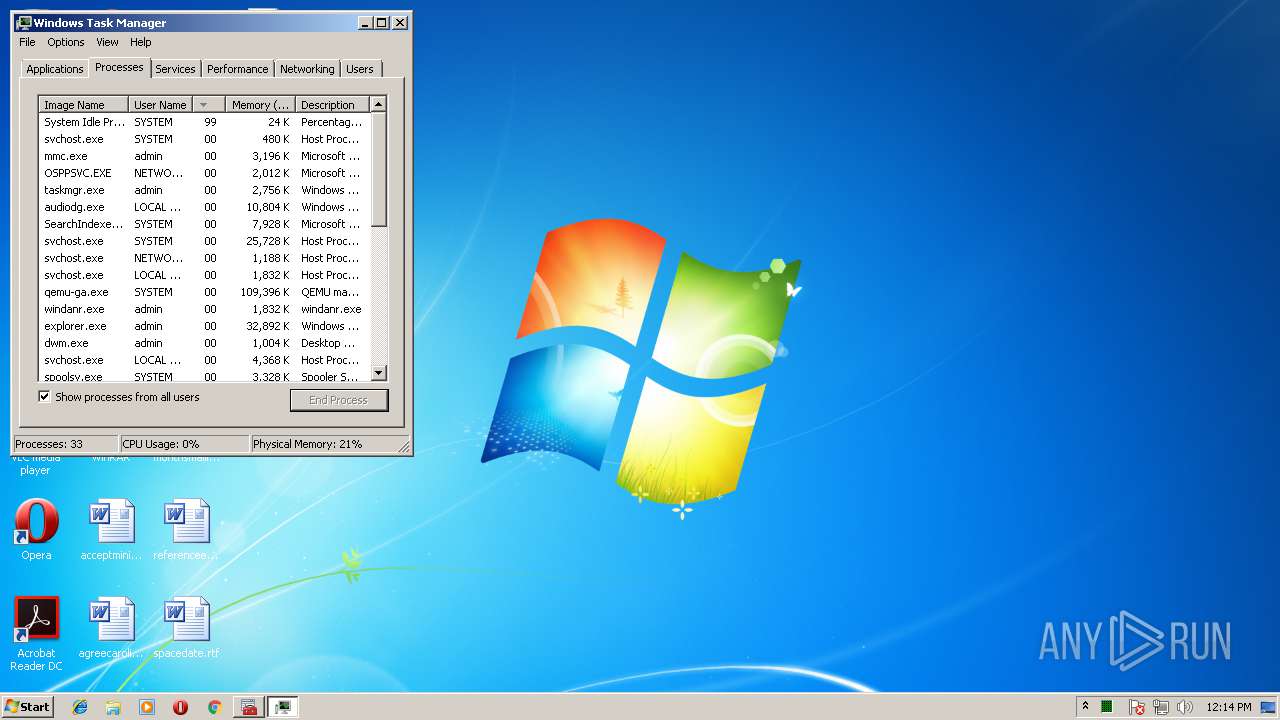
Task: Select the referencee Word document icon
Action: tap(186, 530)
